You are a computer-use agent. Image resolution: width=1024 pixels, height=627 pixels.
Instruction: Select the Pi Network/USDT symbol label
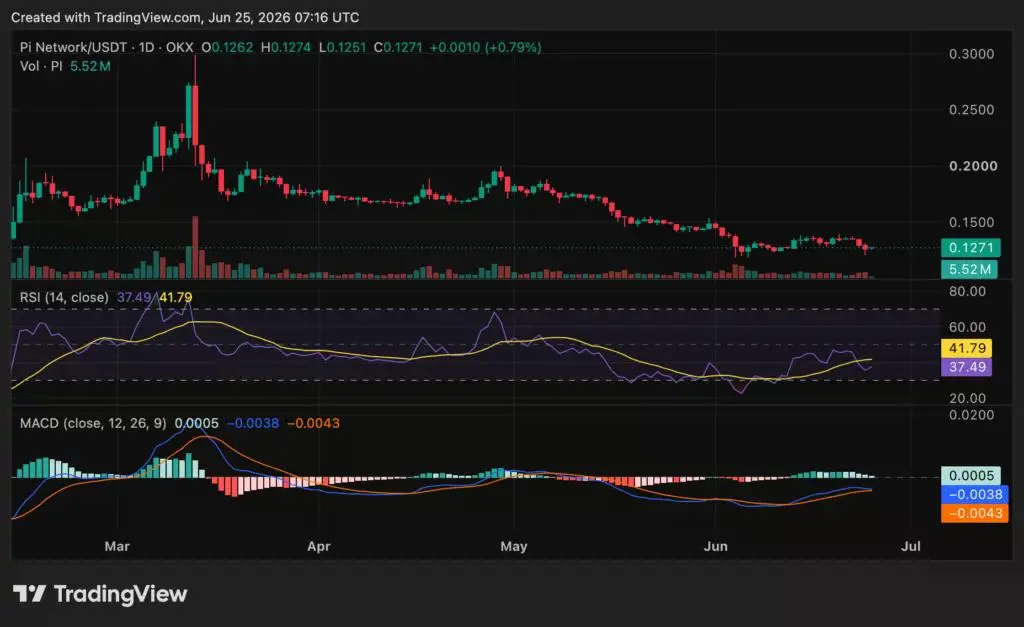[x=73, y=47]
